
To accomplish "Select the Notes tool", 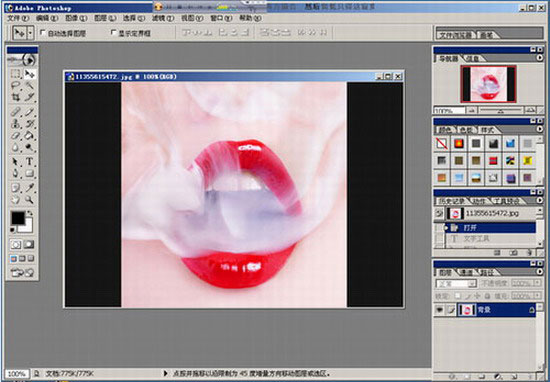I will click(15, 188).
